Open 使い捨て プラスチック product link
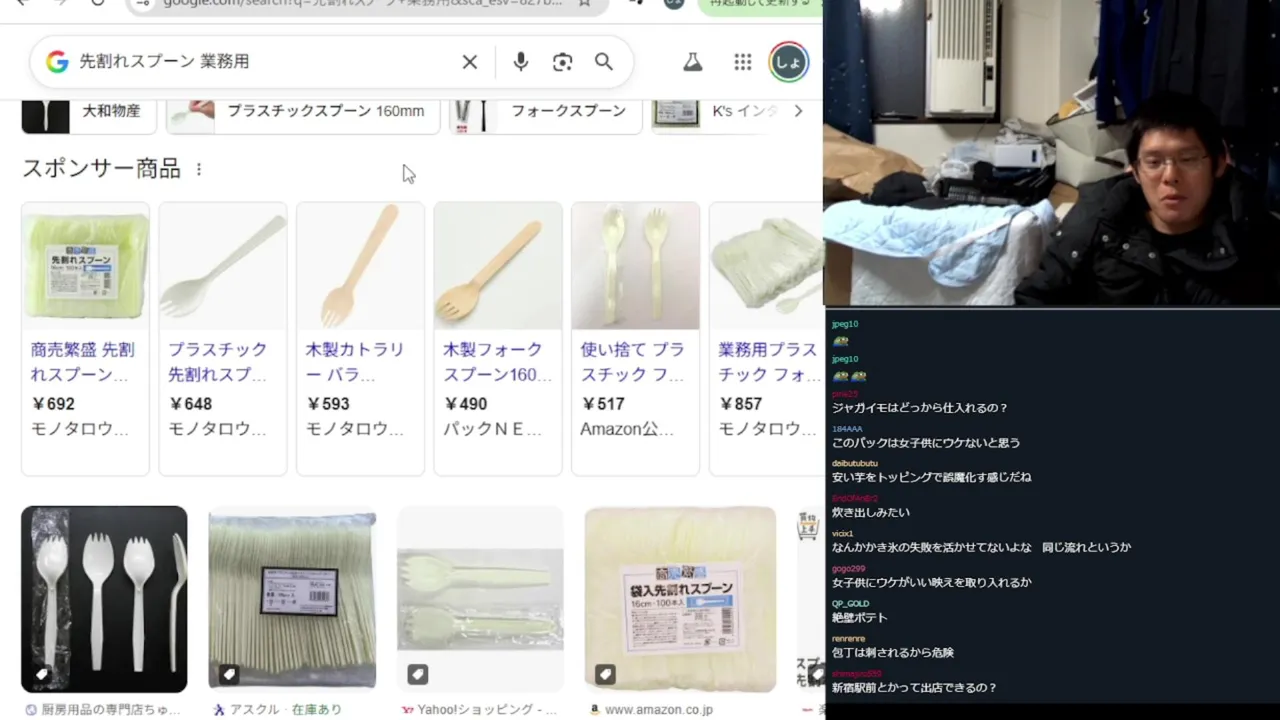 click(x=633, y=362)
